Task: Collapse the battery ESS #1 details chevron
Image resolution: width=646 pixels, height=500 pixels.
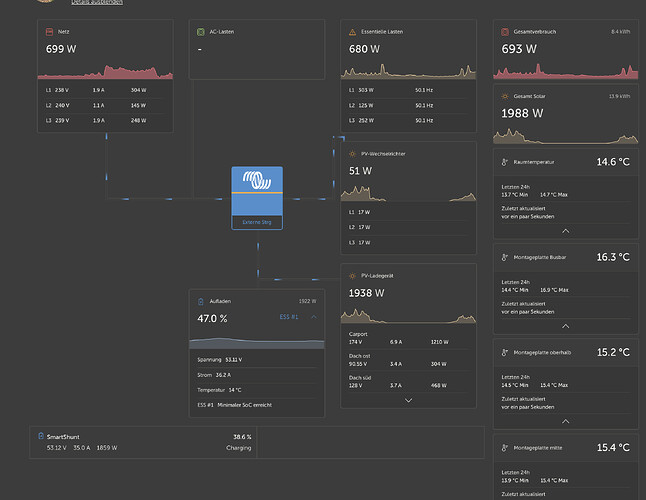Action: (315, 317)
